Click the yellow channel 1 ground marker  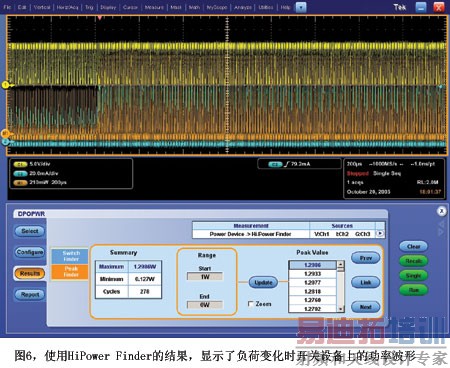[6, 85]
